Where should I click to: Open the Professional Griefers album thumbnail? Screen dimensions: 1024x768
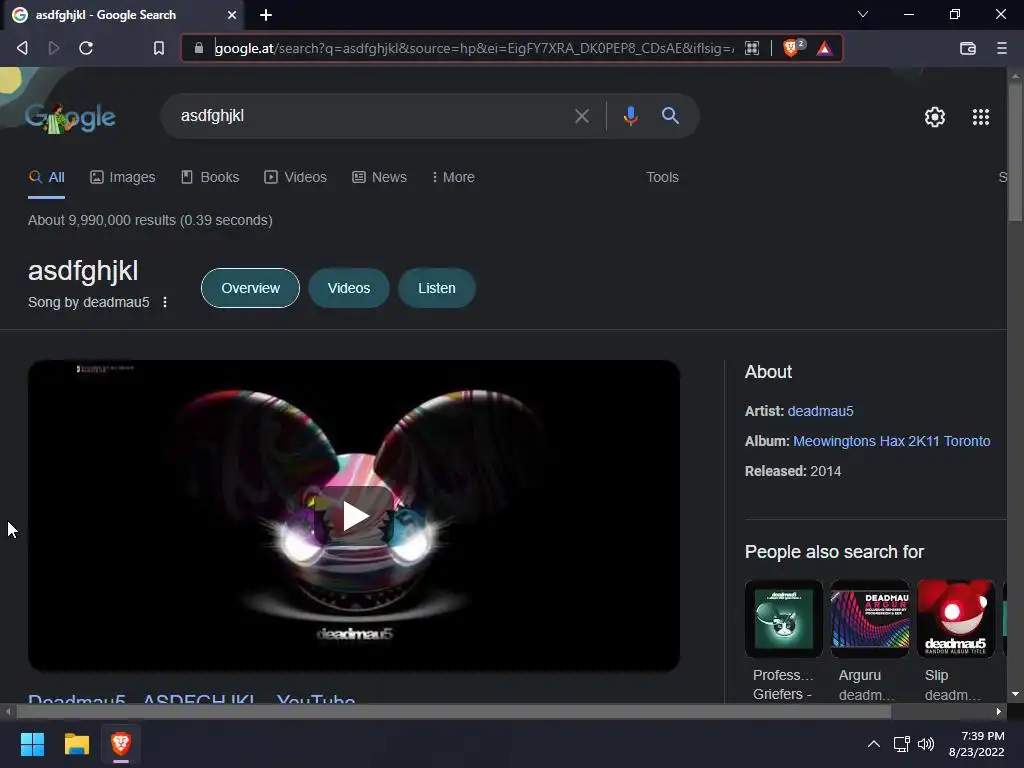click(784, 618)
